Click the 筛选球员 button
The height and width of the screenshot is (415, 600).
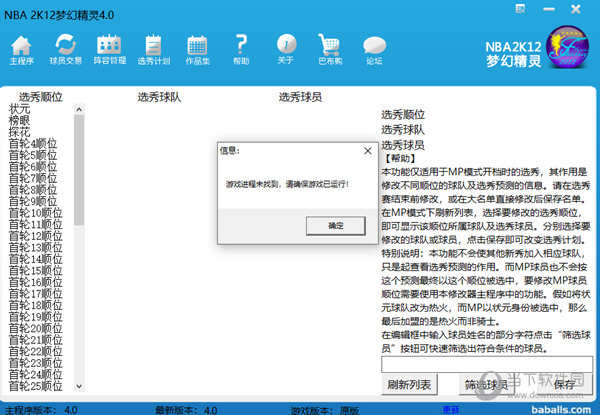(x=486, y=384)
